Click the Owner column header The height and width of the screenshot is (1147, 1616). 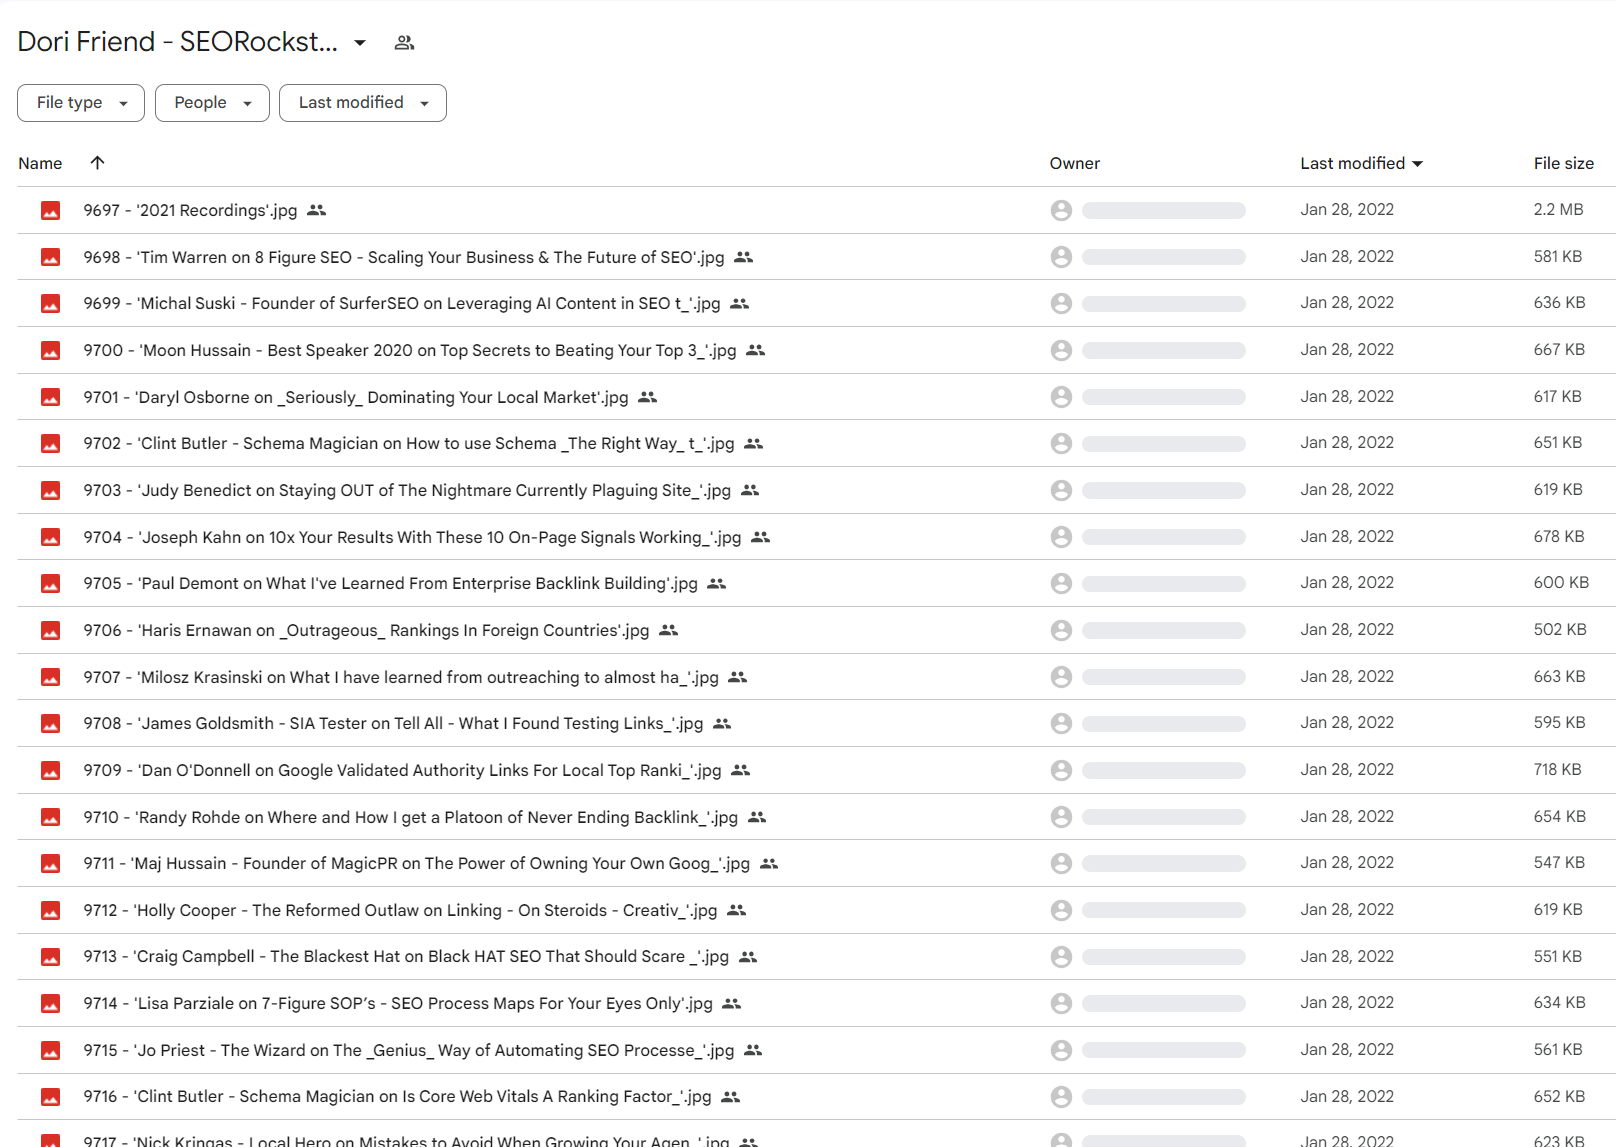pyautogui.click(x=1075, y=163)
